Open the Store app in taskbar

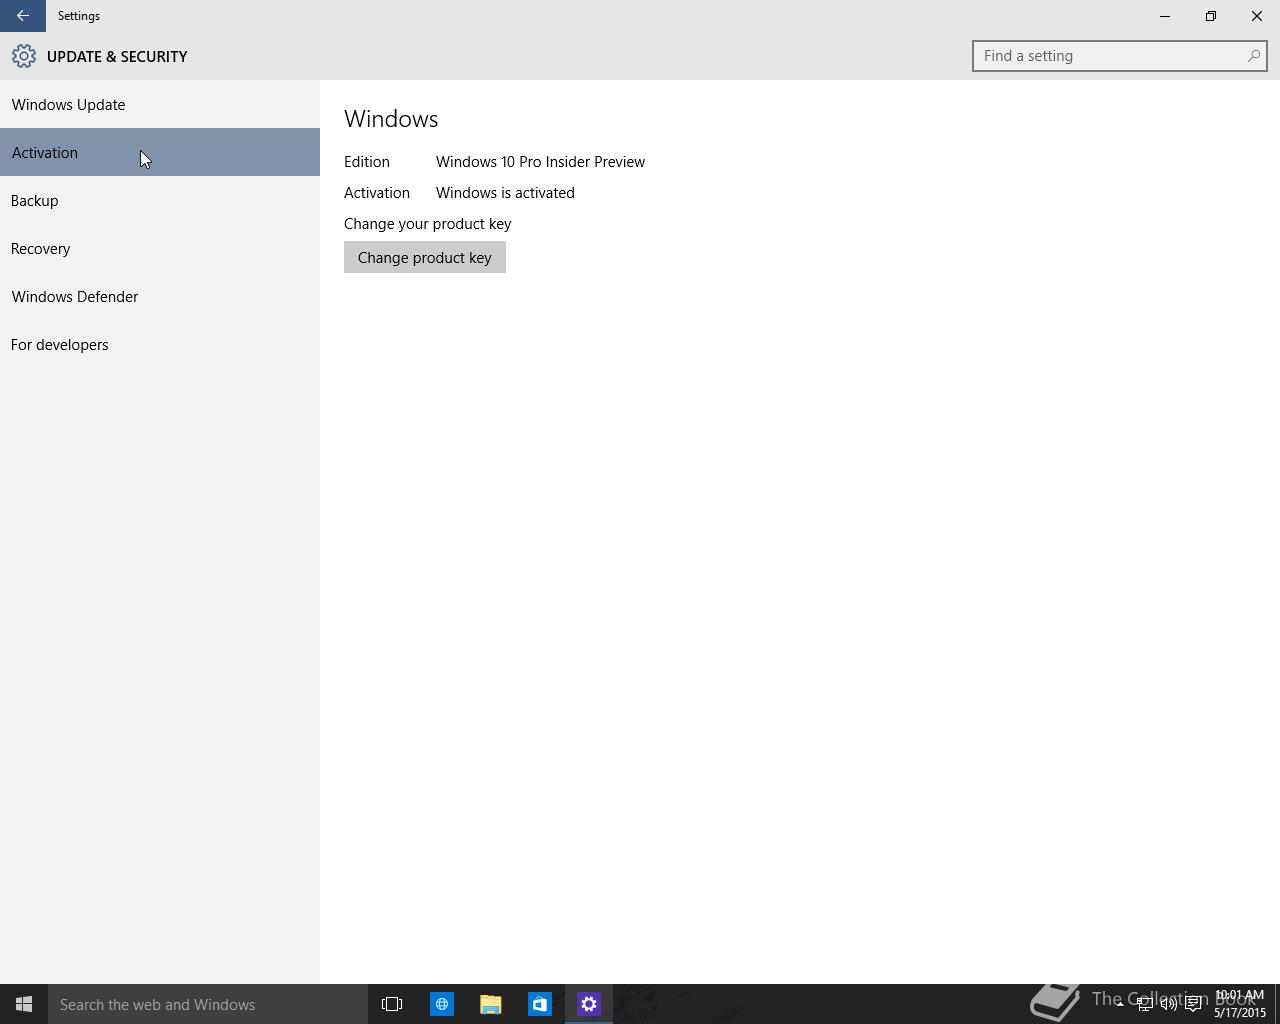point(539,1004)
